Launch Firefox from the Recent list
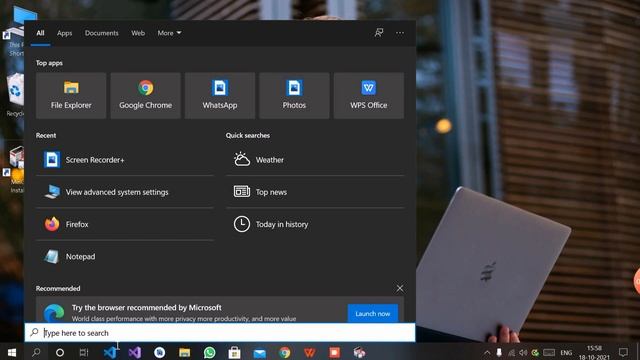640x360 pixels. point(124,224)
